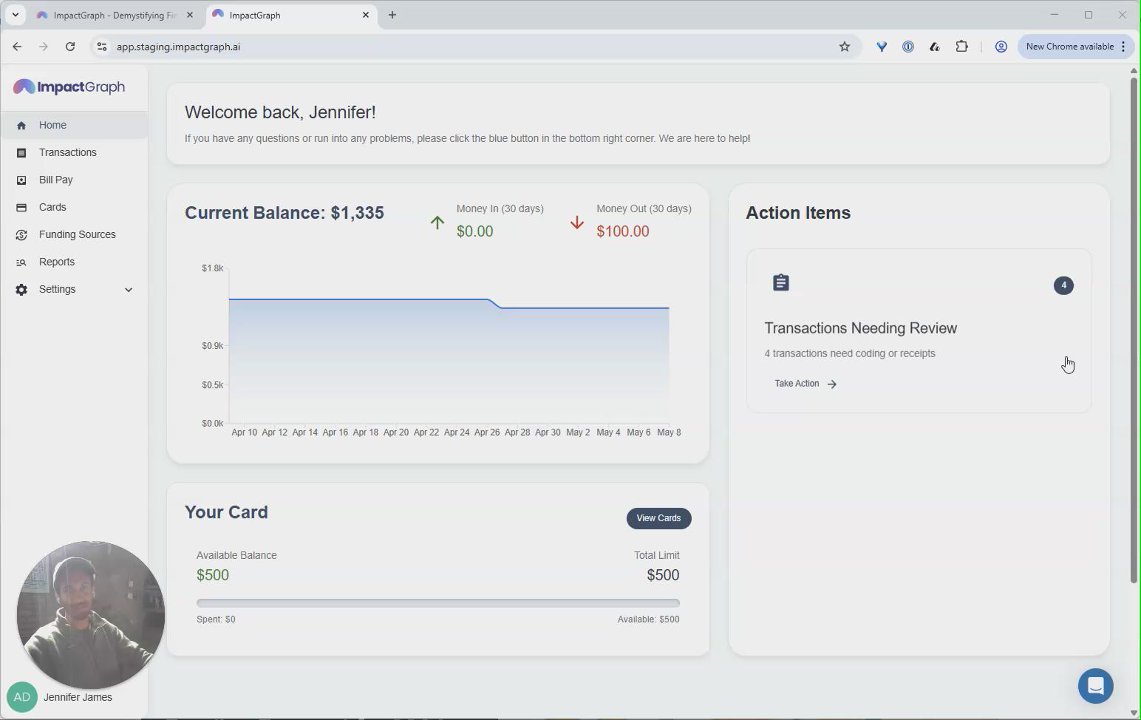
Task: Click the Take Action link
Action: 805,384
